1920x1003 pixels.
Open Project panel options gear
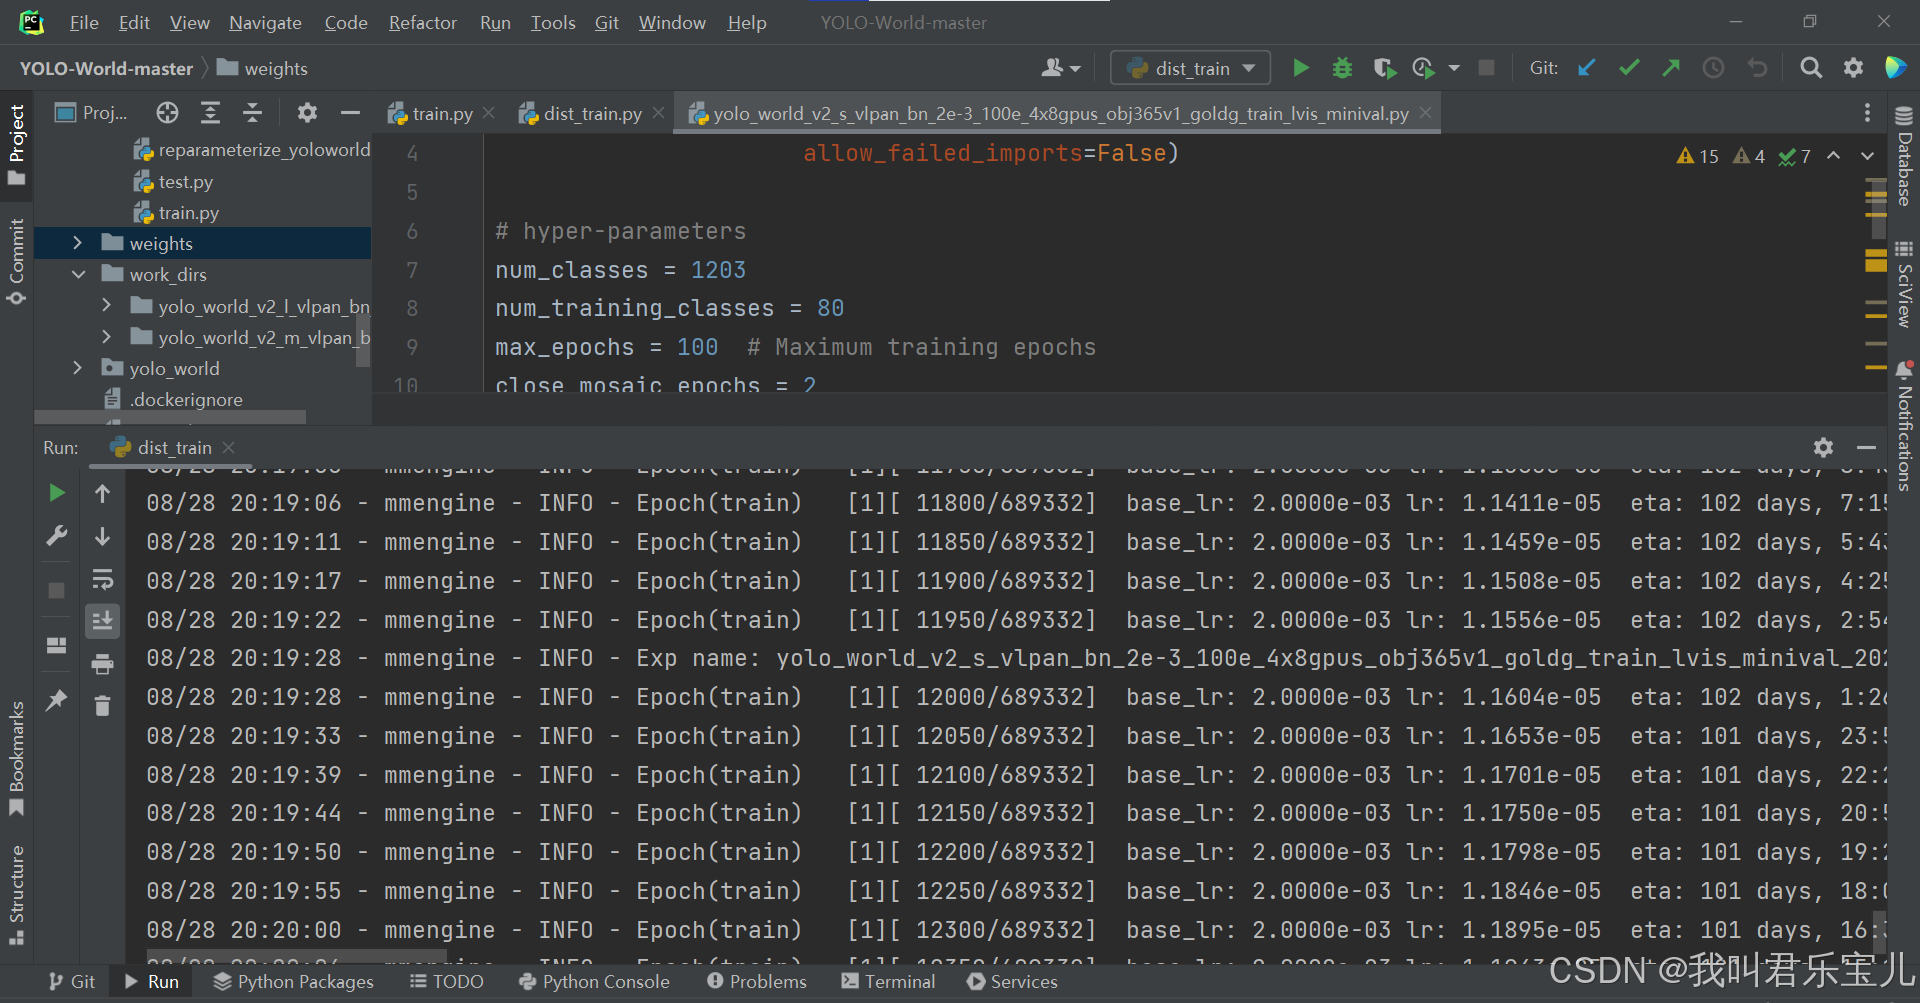pos(307,113)
